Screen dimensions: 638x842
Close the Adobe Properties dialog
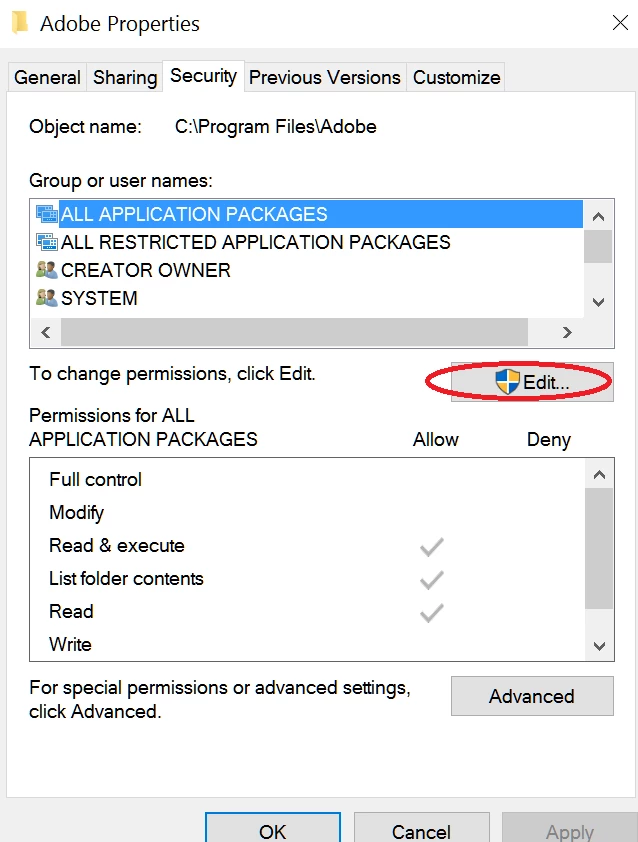point(620,23)
